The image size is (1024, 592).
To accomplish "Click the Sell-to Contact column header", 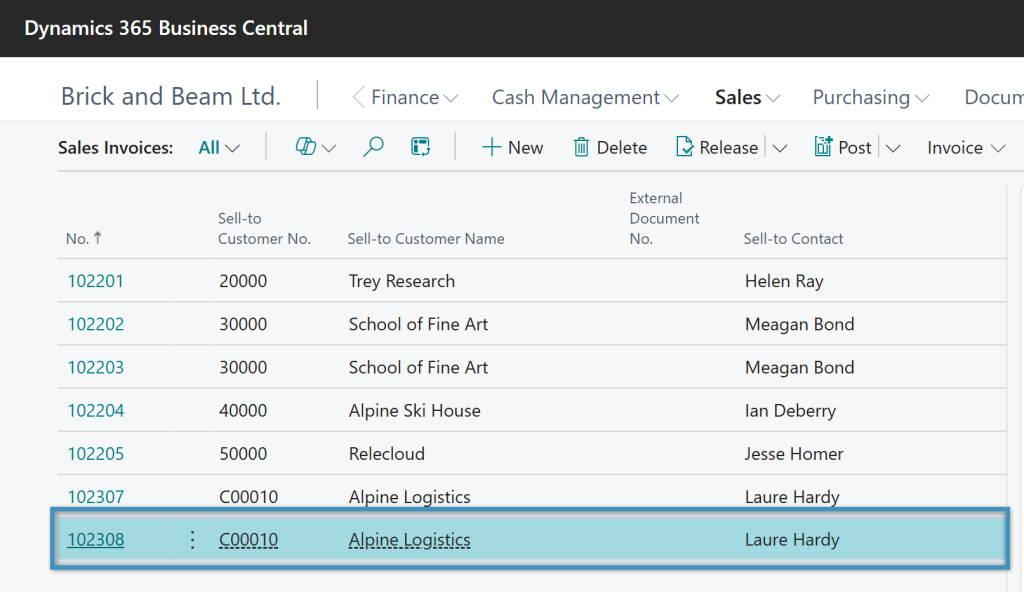I will 793,238.
